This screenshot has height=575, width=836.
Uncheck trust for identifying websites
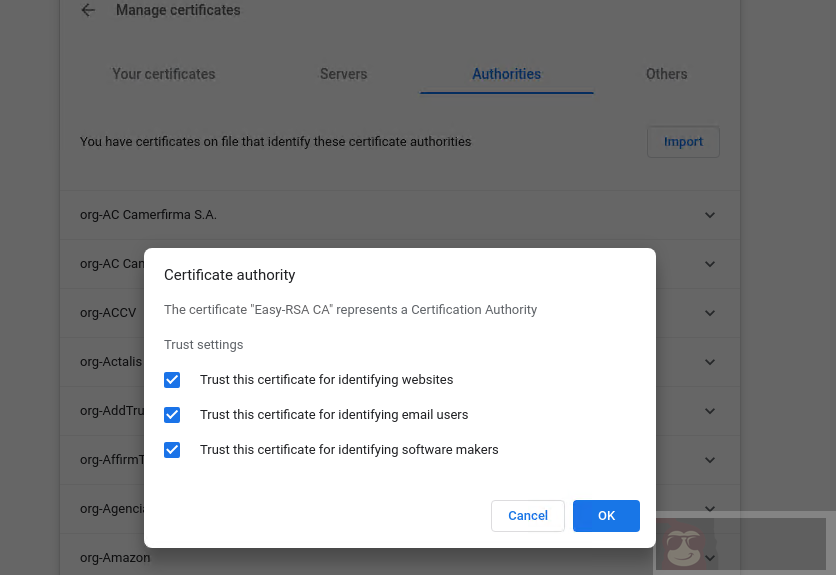(172, 380)
